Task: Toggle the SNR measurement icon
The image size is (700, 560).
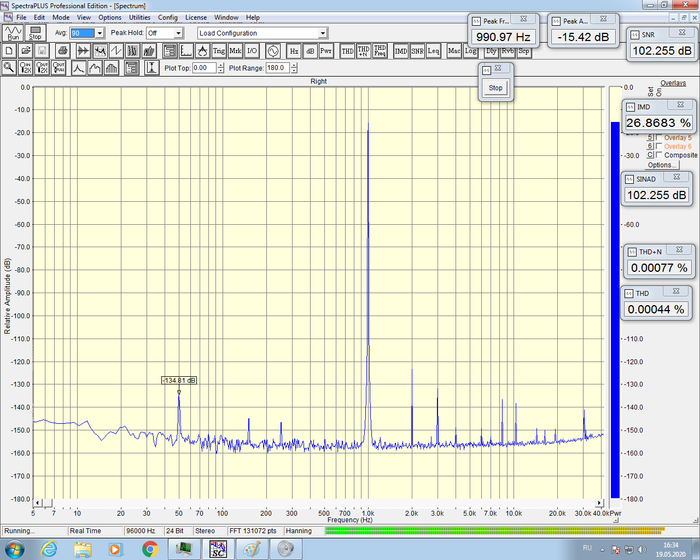Action: [418, 50]
